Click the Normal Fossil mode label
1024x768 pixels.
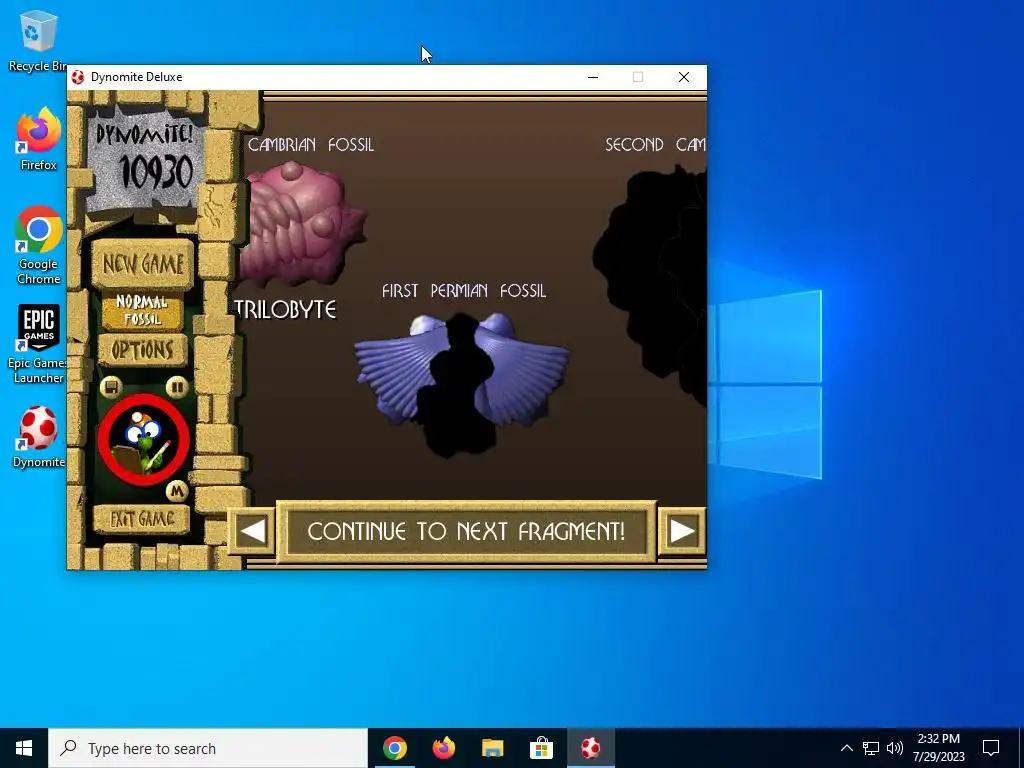click(142, 310)
